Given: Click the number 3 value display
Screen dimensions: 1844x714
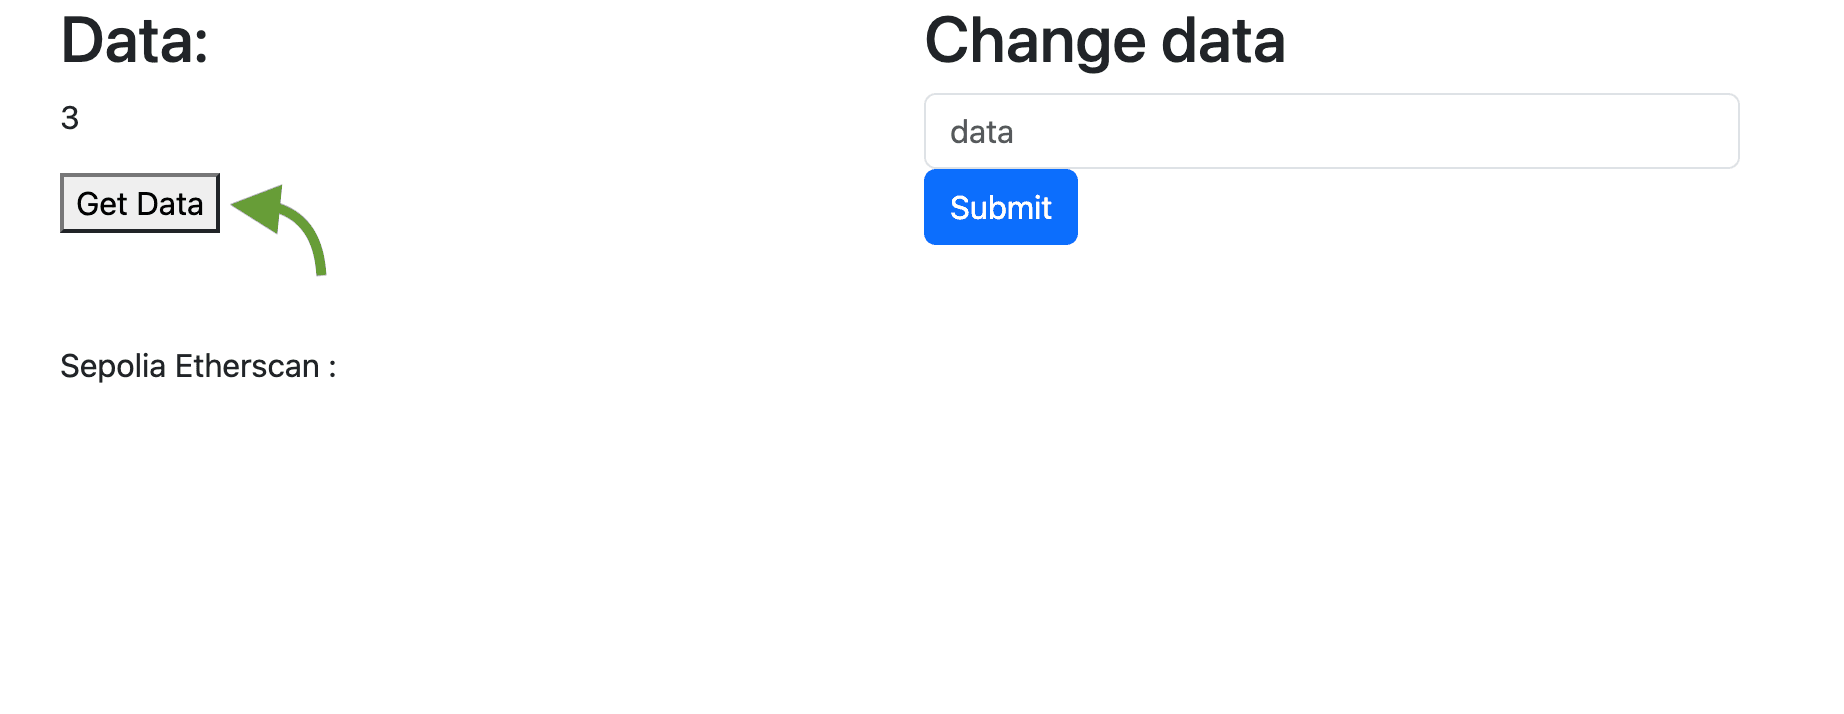Looking at the screenshot, I should point(68,117).
